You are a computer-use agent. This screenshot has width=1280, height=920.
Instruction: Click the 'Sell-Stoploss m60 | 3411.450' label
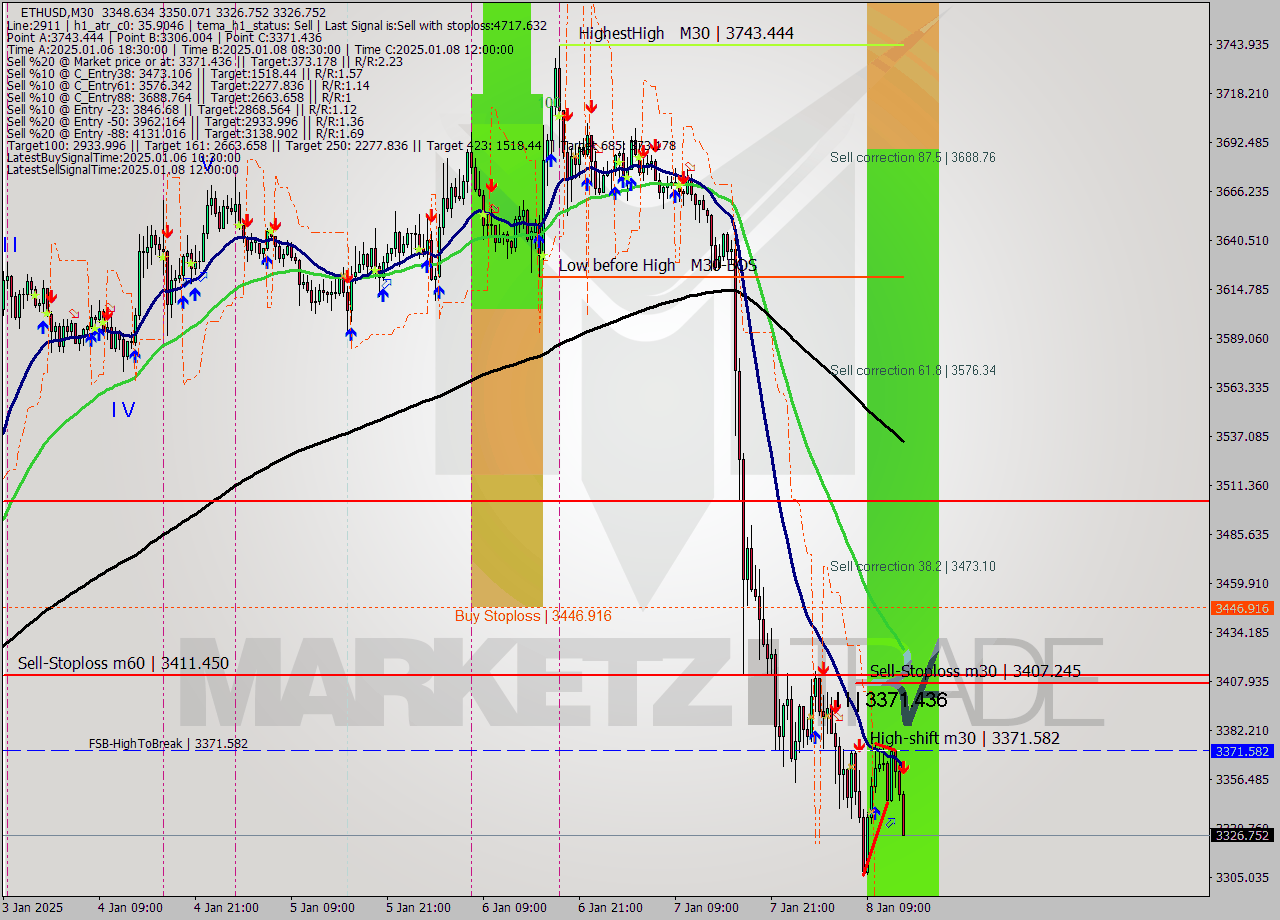point(123,663)
